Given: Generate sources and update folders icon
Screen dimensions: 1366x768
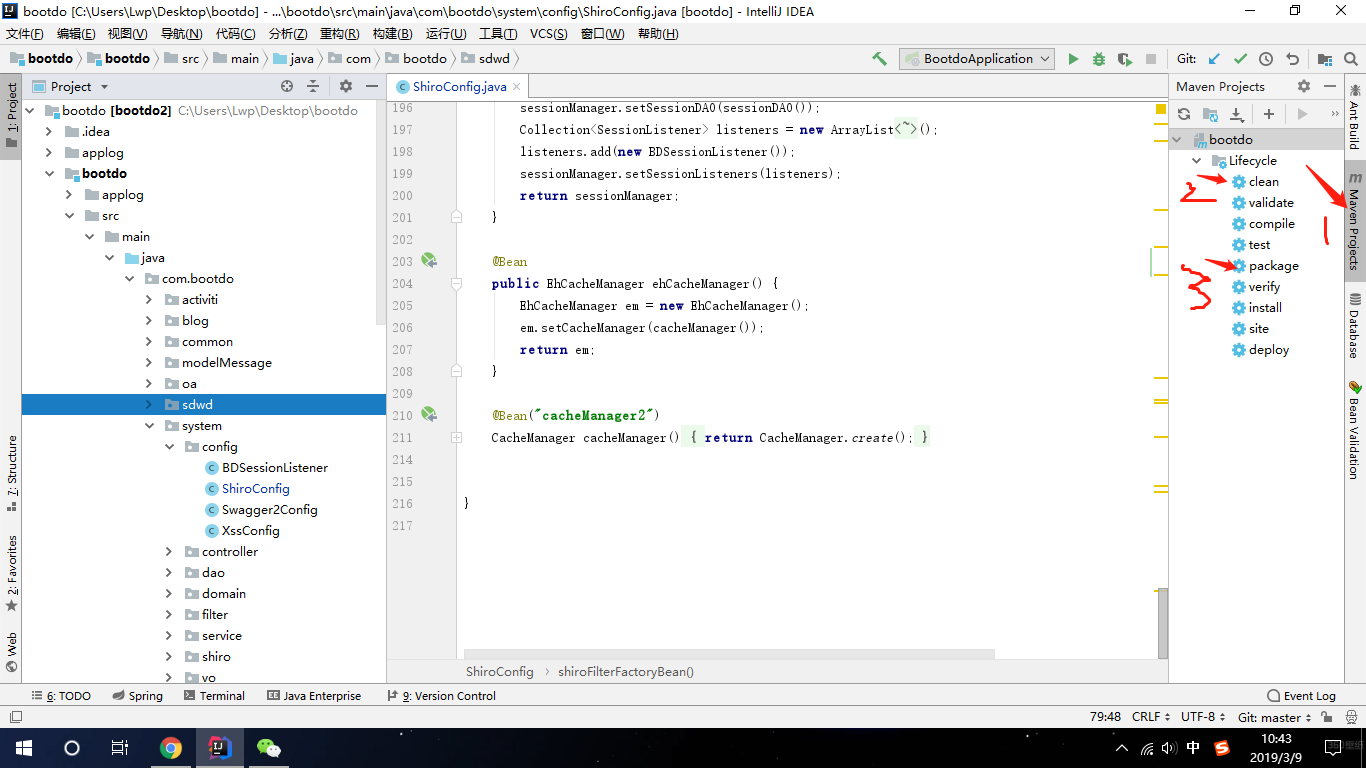Looking at the screenshot, I should (1210, 114).
